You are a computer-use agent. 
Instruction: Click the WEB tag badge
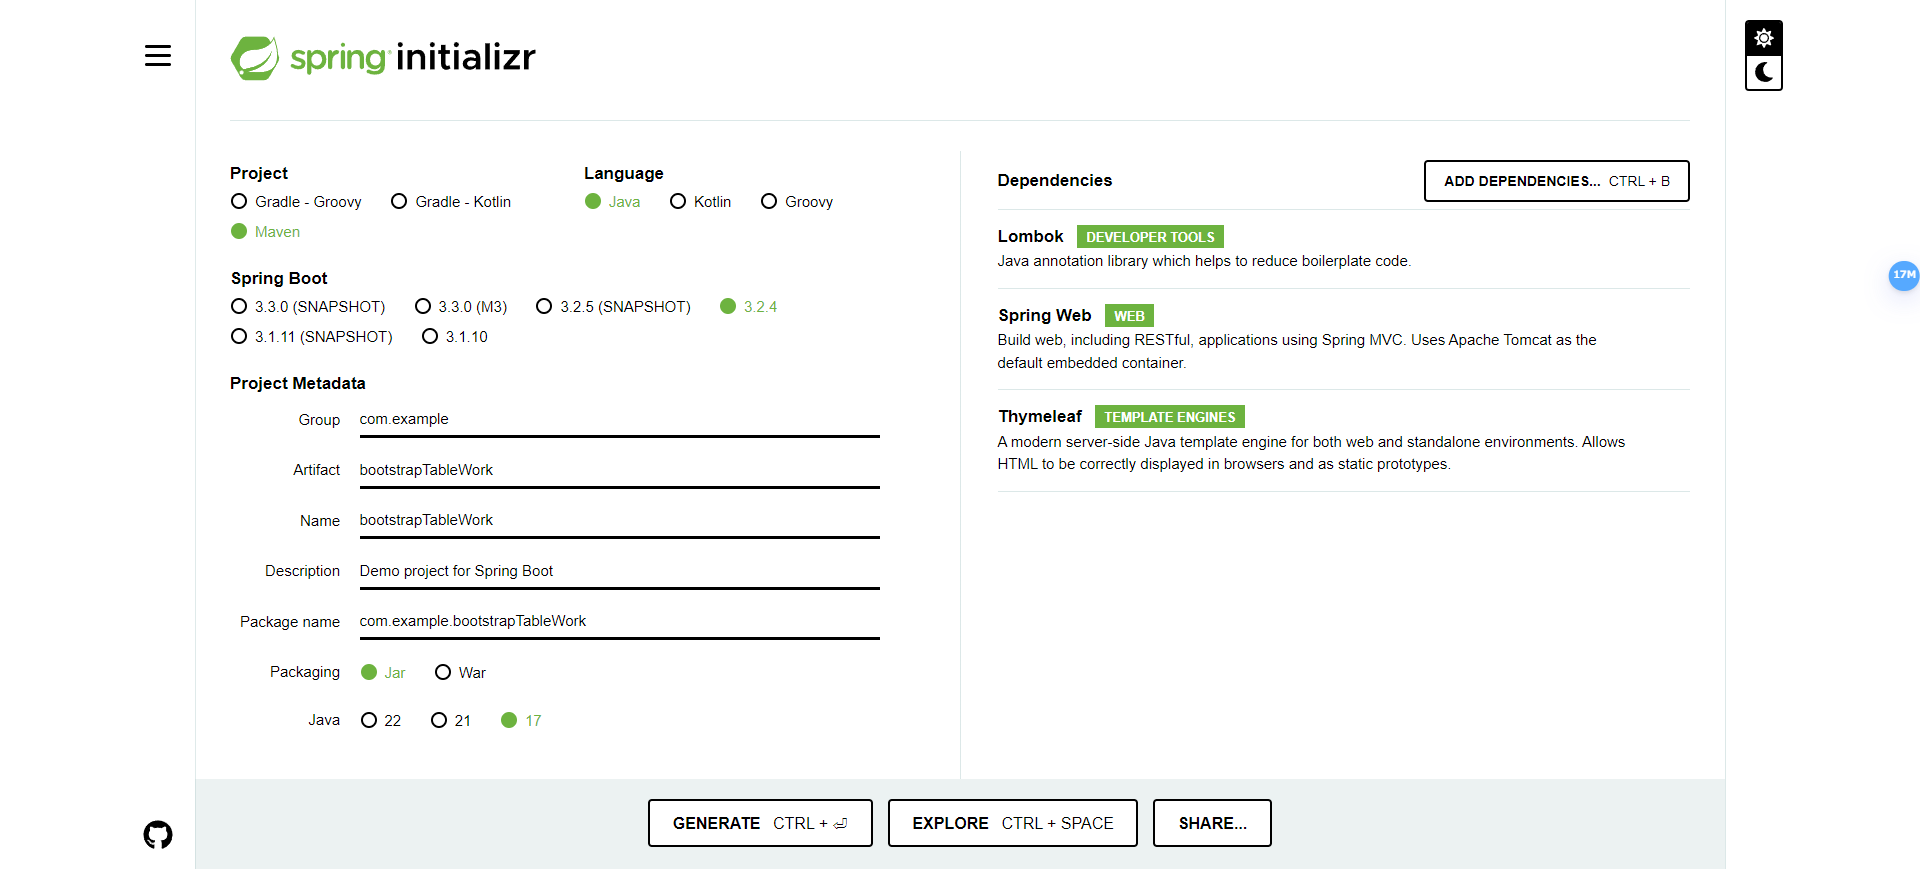click(1129, 316)
